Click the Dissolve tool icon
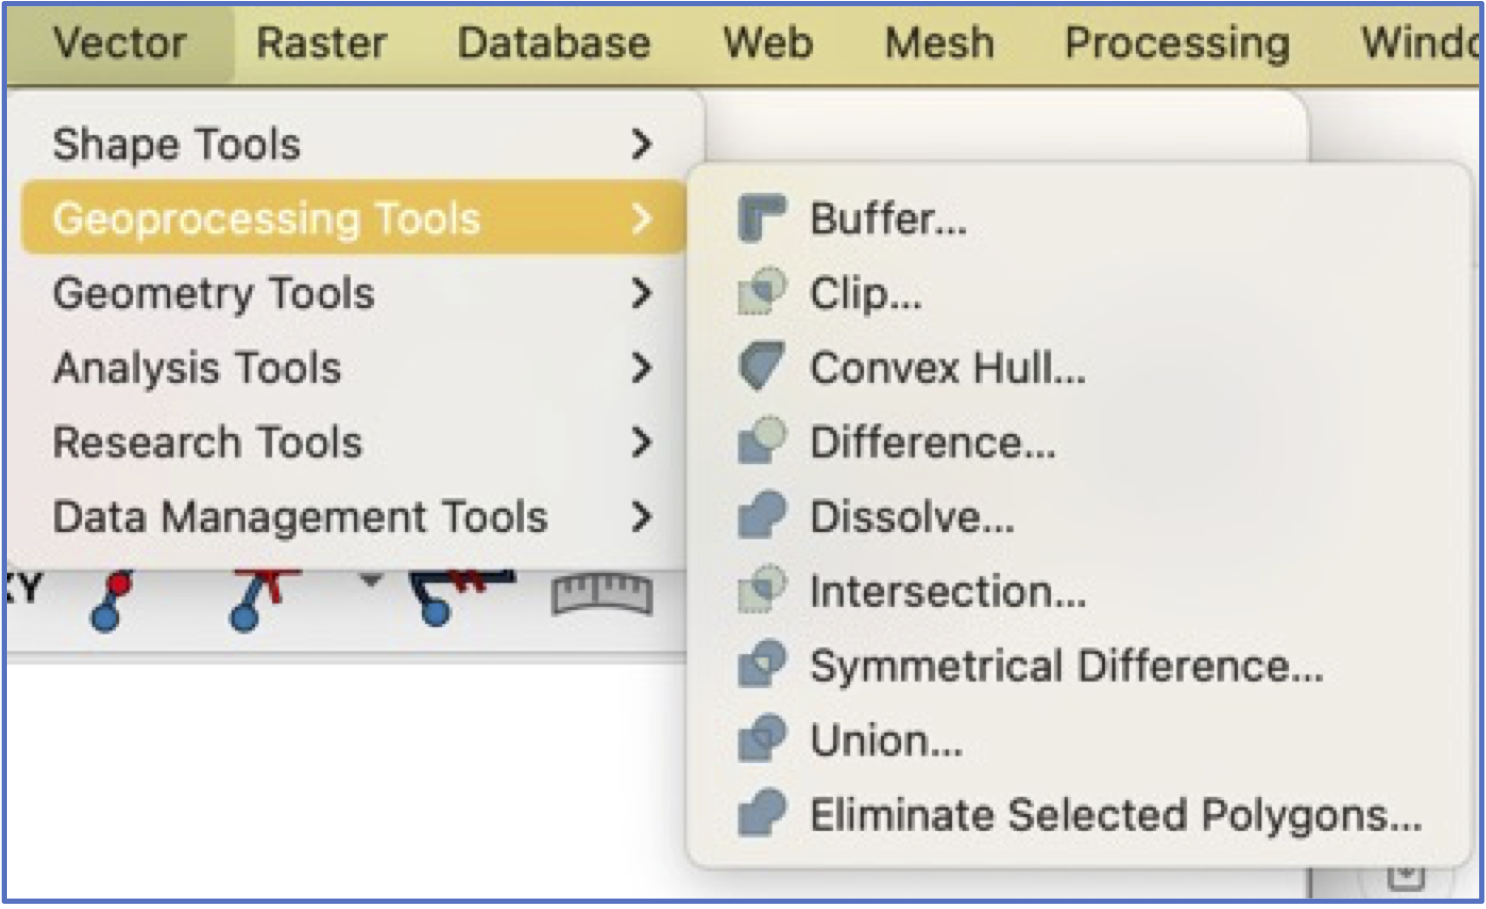 [x=762, y=516]
